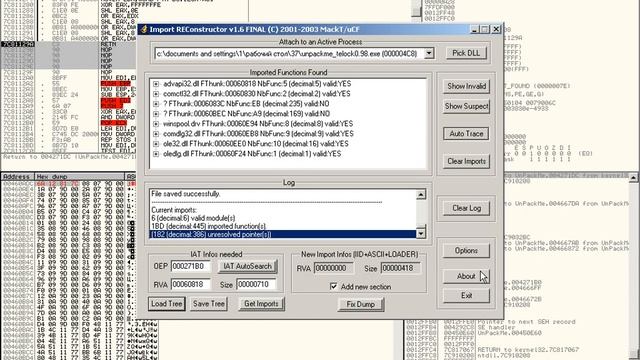Click the Show Invalid button
Image resolution: width=640 pixels, height=360 pixels.
pos(466,86)
